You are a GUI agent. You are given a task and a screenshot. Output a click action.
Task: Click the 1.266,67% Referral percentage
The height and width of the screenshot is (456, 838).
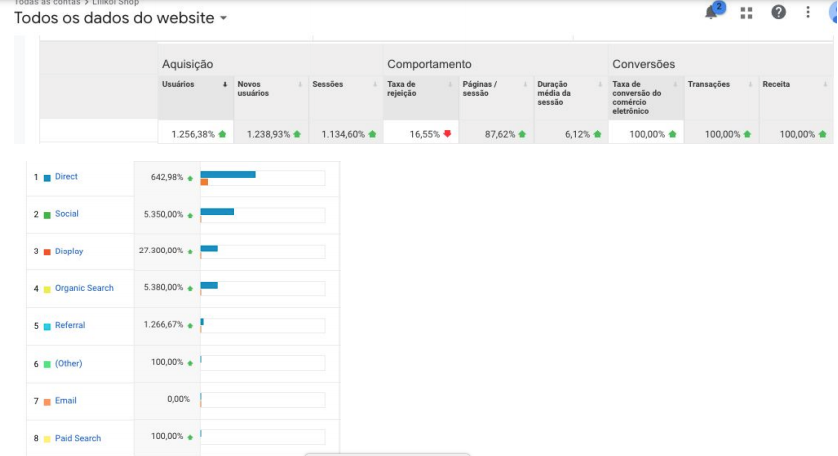pos(163,324)
